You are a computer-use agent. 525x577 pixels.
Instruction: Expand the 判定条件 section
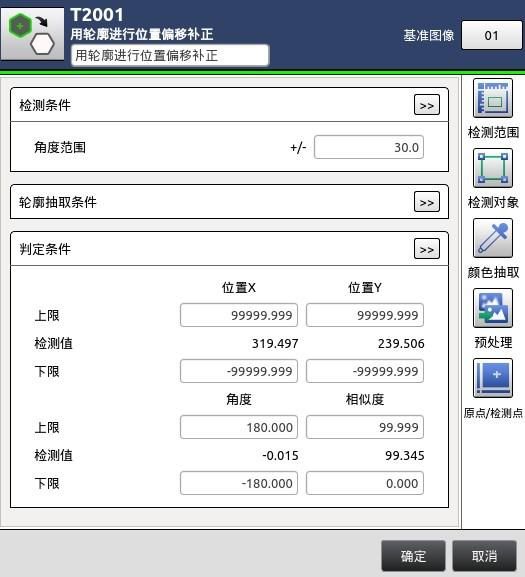tap(427, 249)
